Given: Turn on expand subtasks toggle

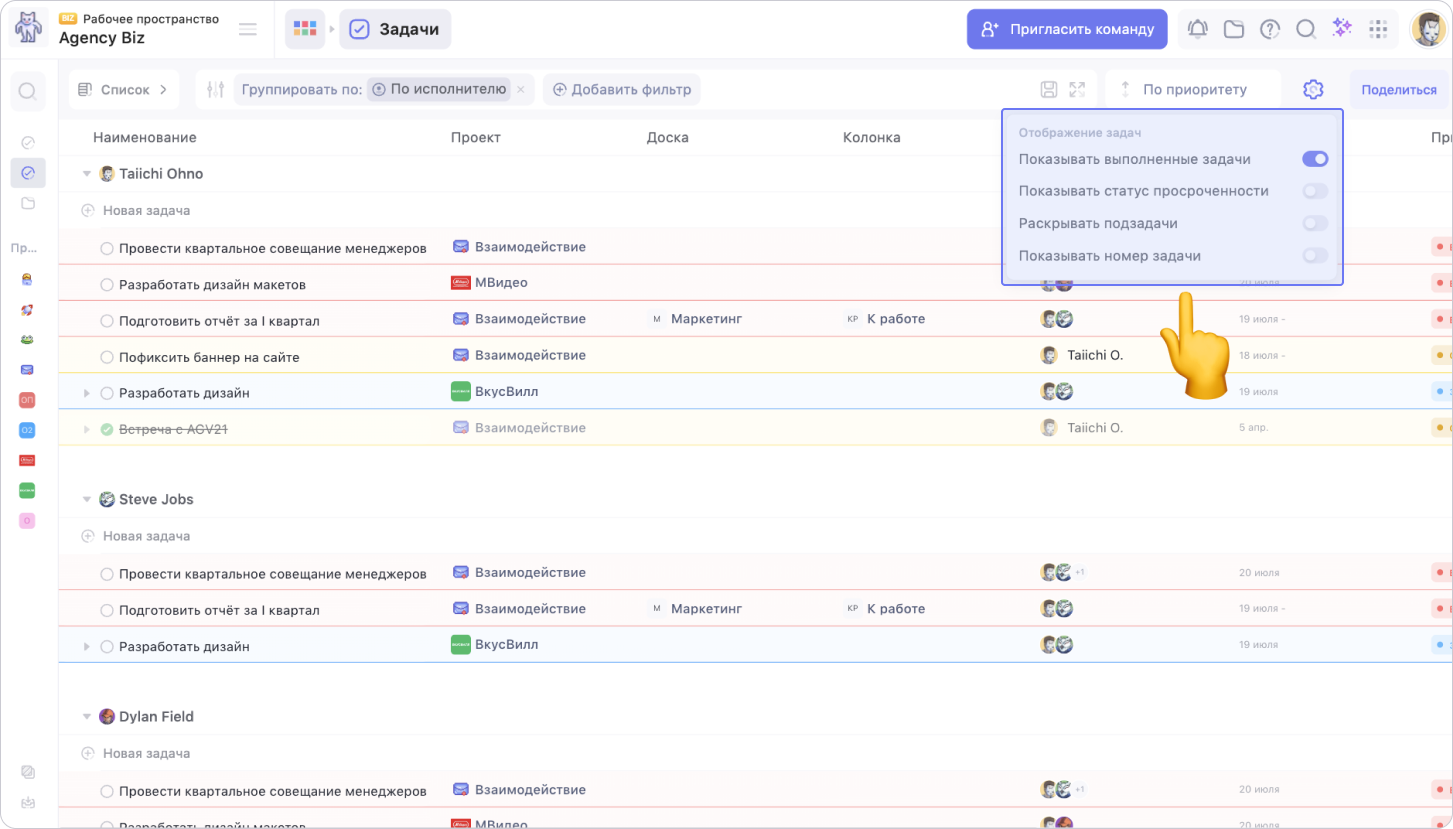Looking at the screenshot, I should point(1314,223).
